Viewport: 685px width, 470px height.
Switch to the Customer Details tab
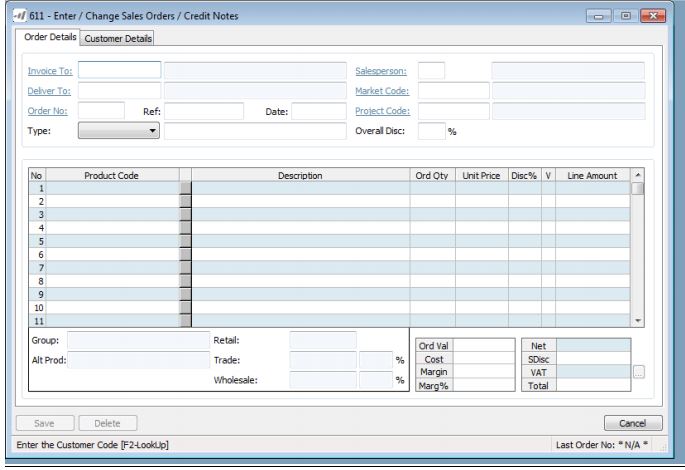[117, 39]
